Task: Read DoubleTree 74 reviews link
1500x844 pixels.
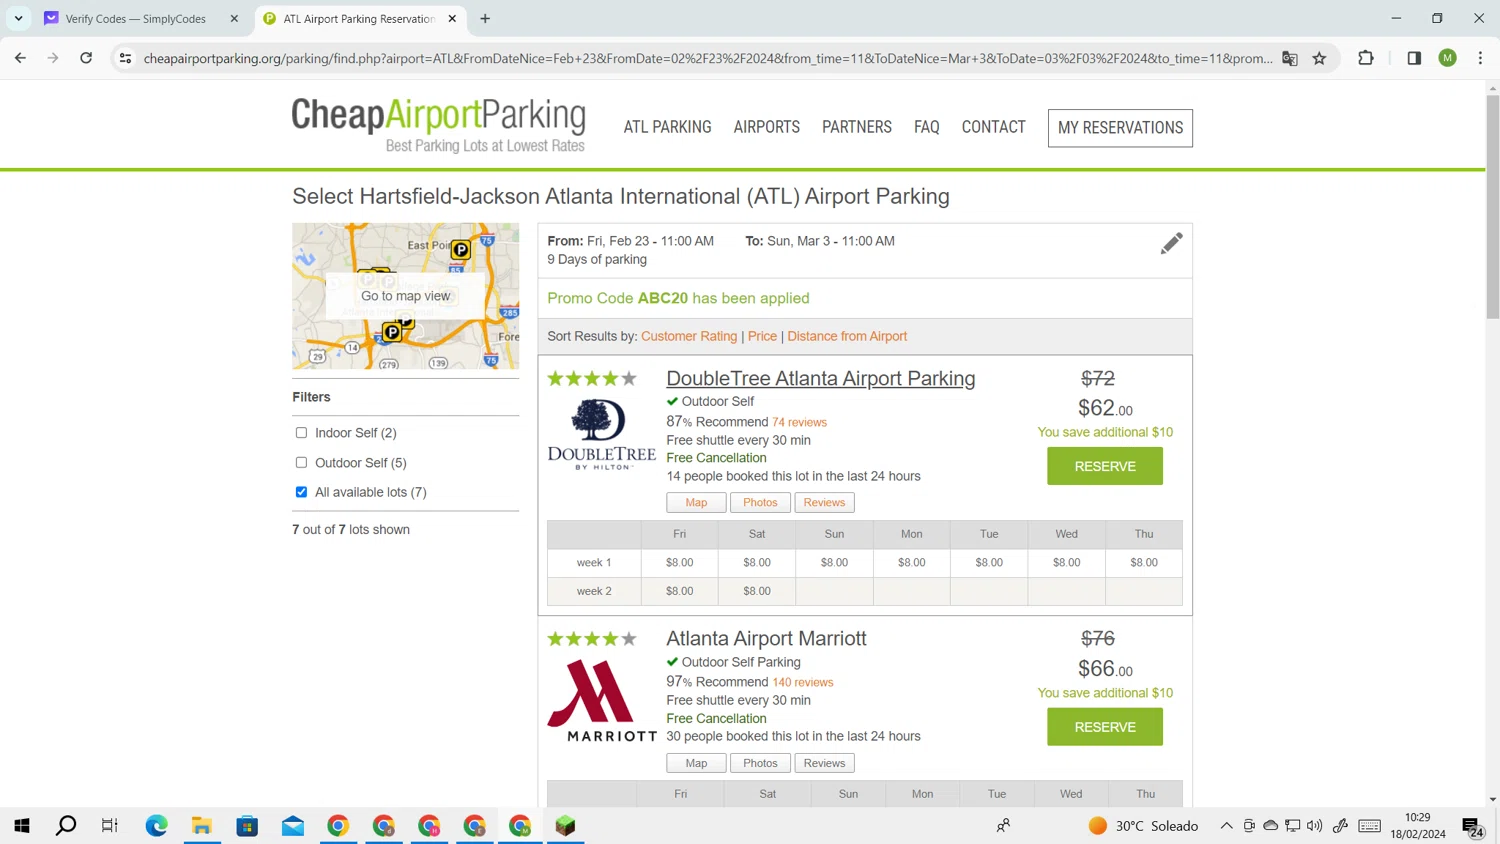Action: [x=799, y=422]
